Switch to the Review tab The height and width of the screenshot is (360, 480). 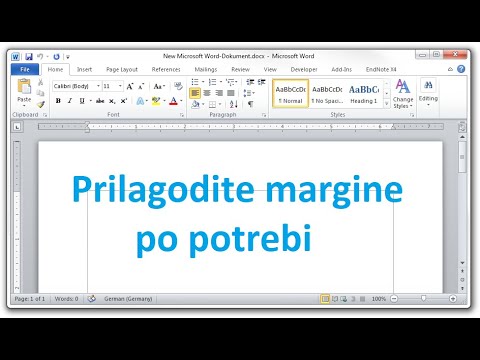click(240, 69)
